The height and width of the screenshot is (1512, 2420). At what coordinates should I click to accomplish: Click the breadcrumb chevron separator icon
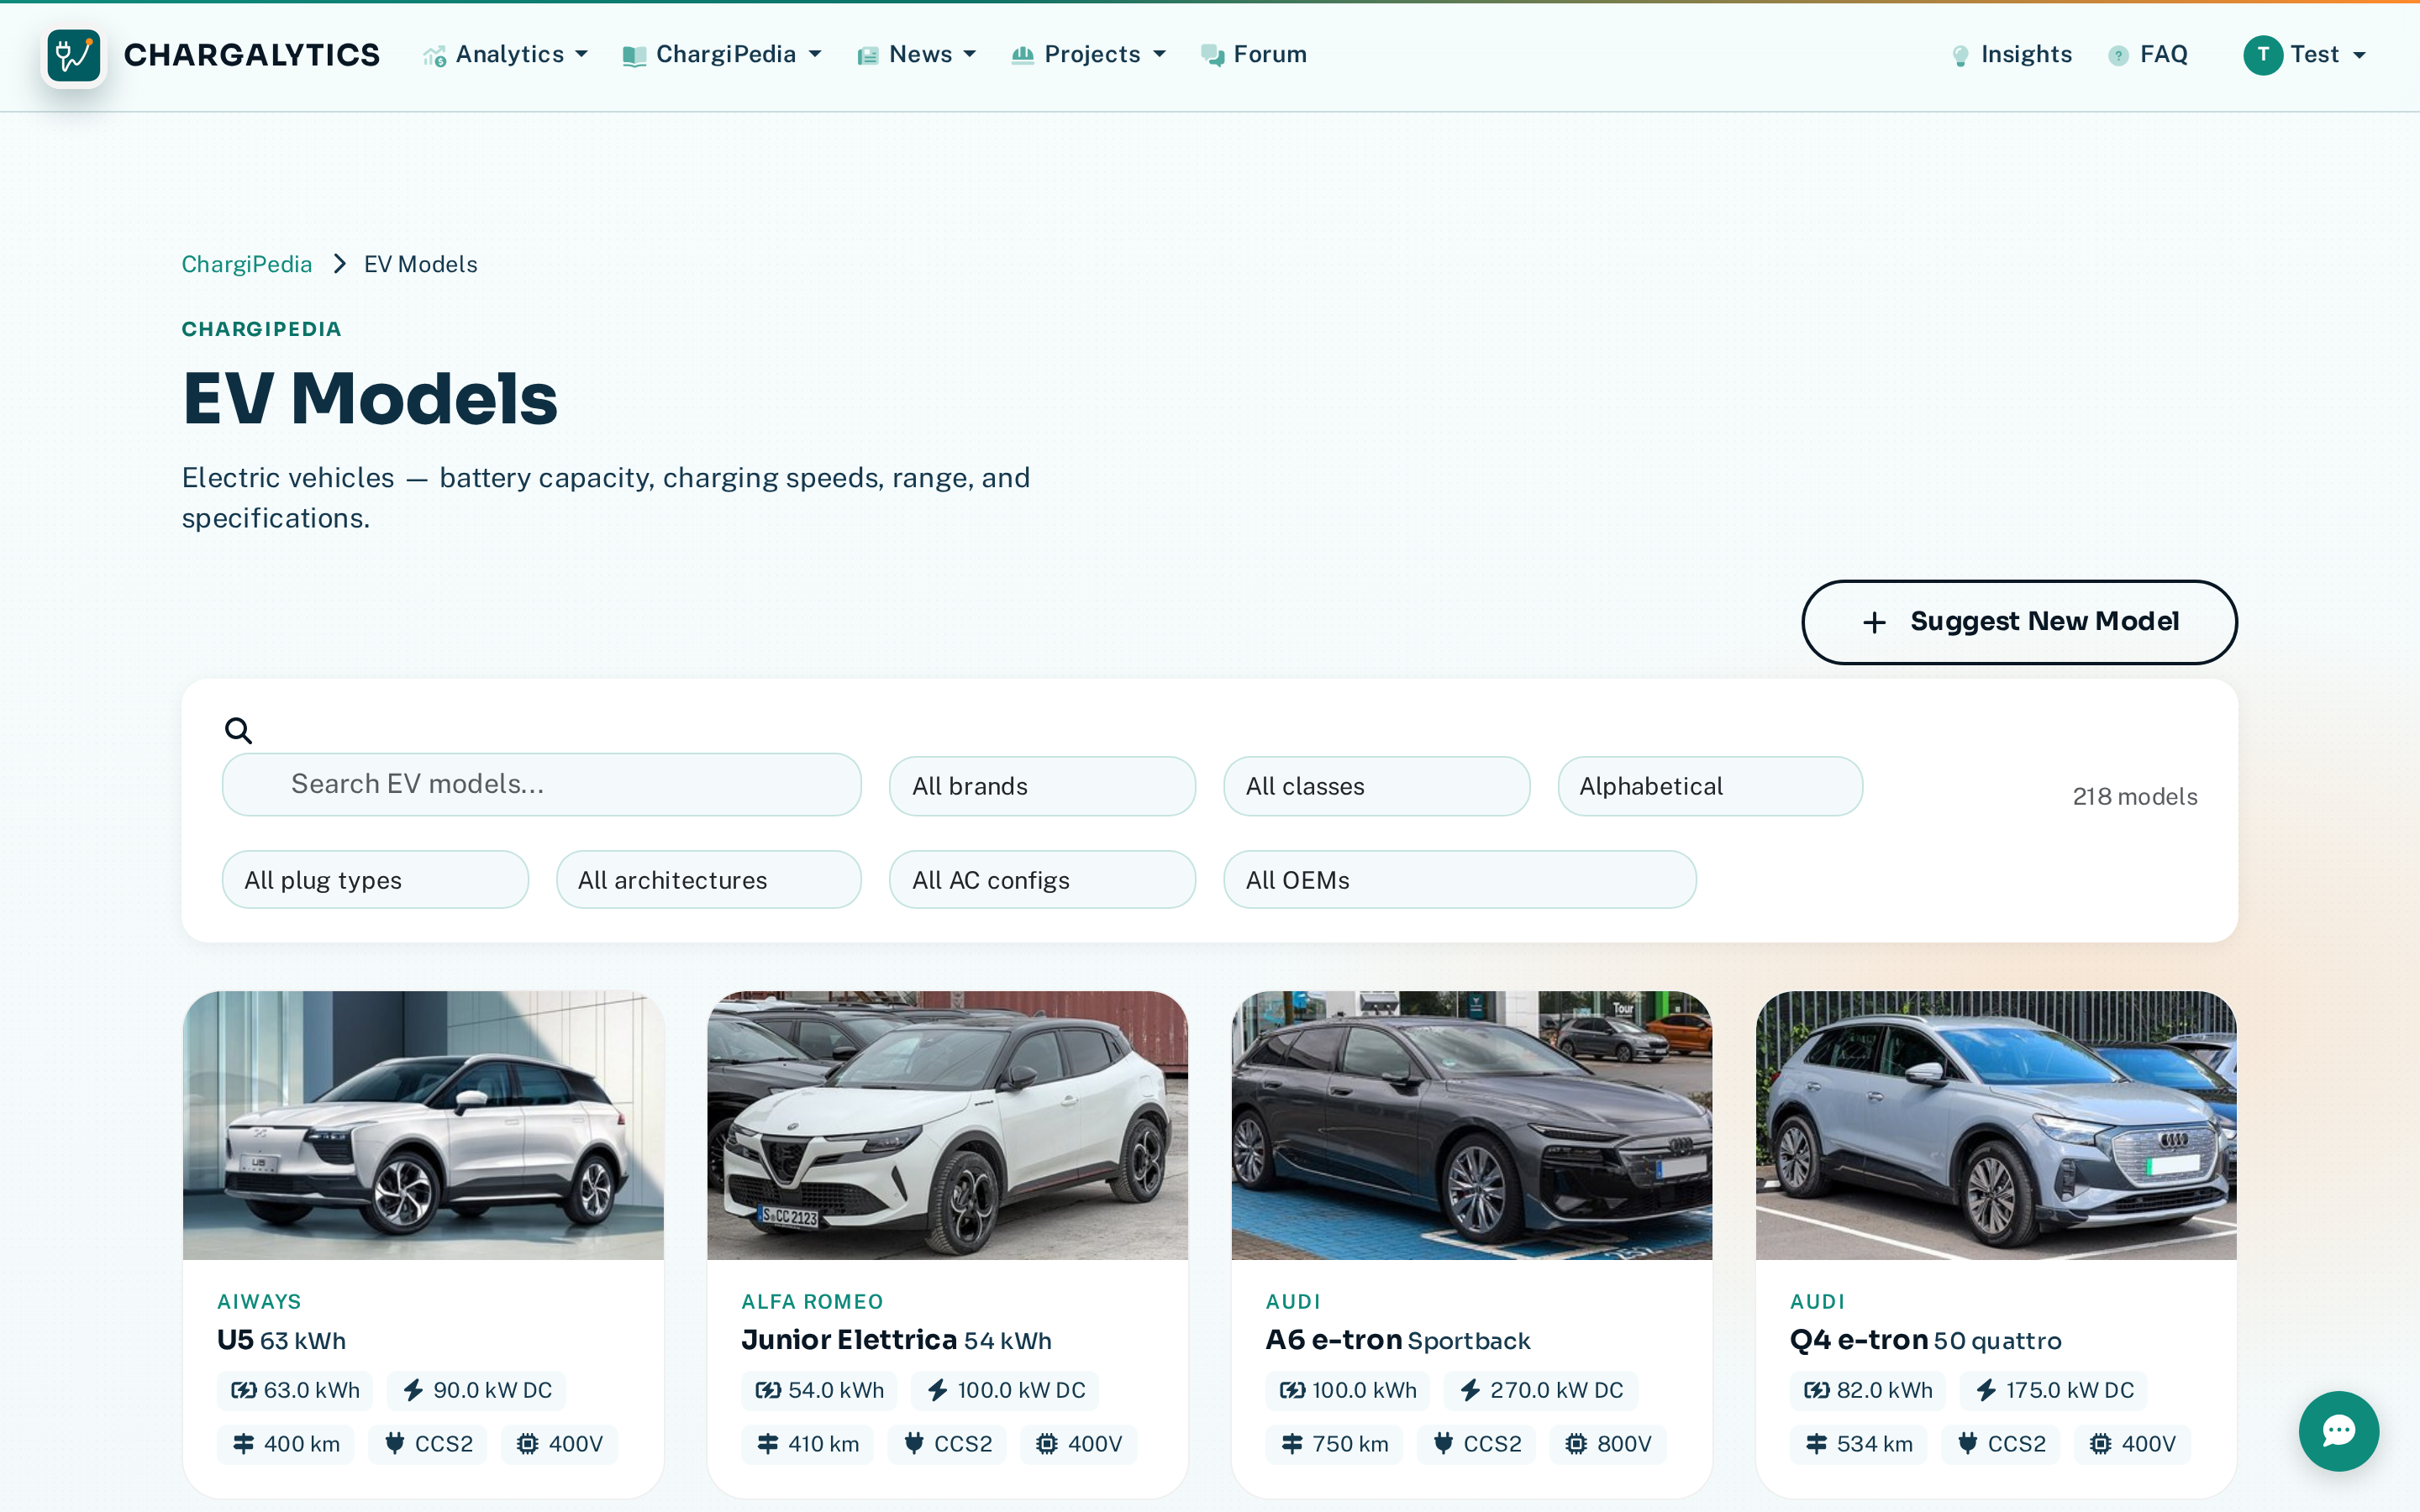[339, 264]
